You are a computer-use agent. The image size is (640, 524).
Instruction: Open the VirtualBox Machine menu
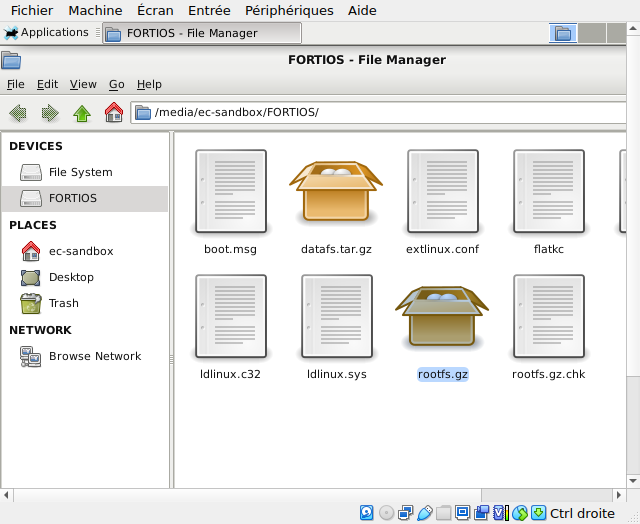pos(96,10)
